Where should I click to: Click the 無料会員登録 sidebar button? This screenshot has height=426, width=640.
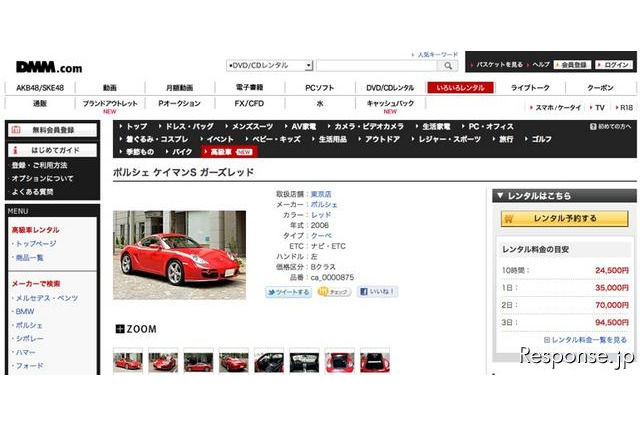point(53,130)
